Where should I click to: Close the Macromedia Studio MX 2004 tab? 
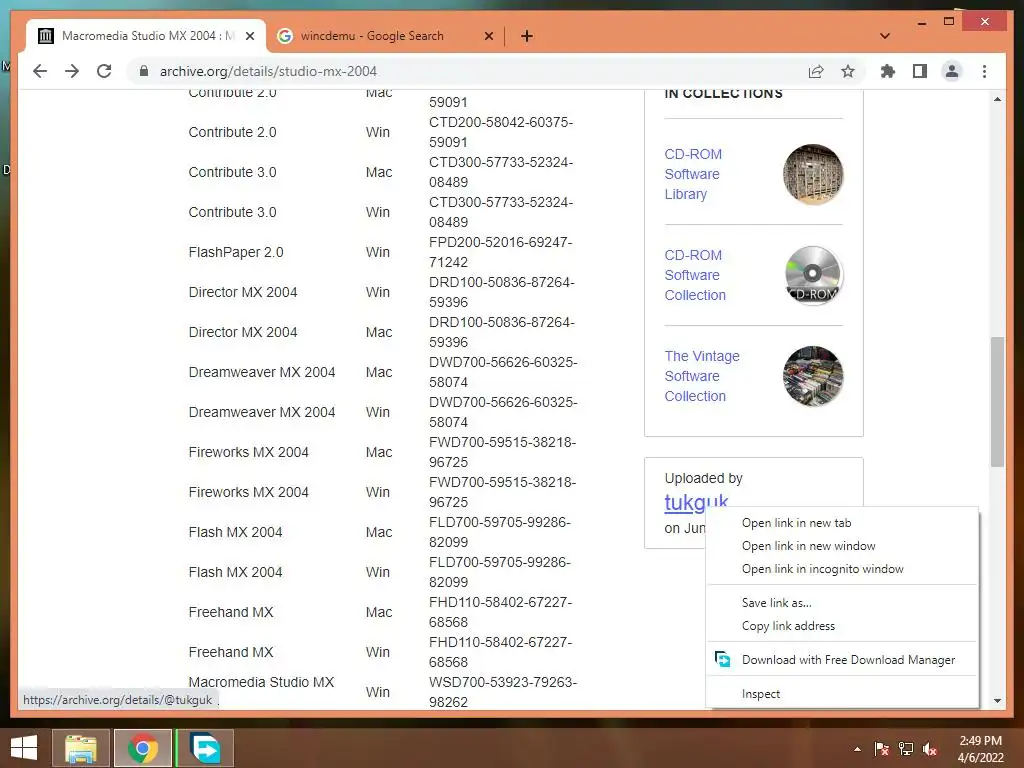click(x=249, y=36)
